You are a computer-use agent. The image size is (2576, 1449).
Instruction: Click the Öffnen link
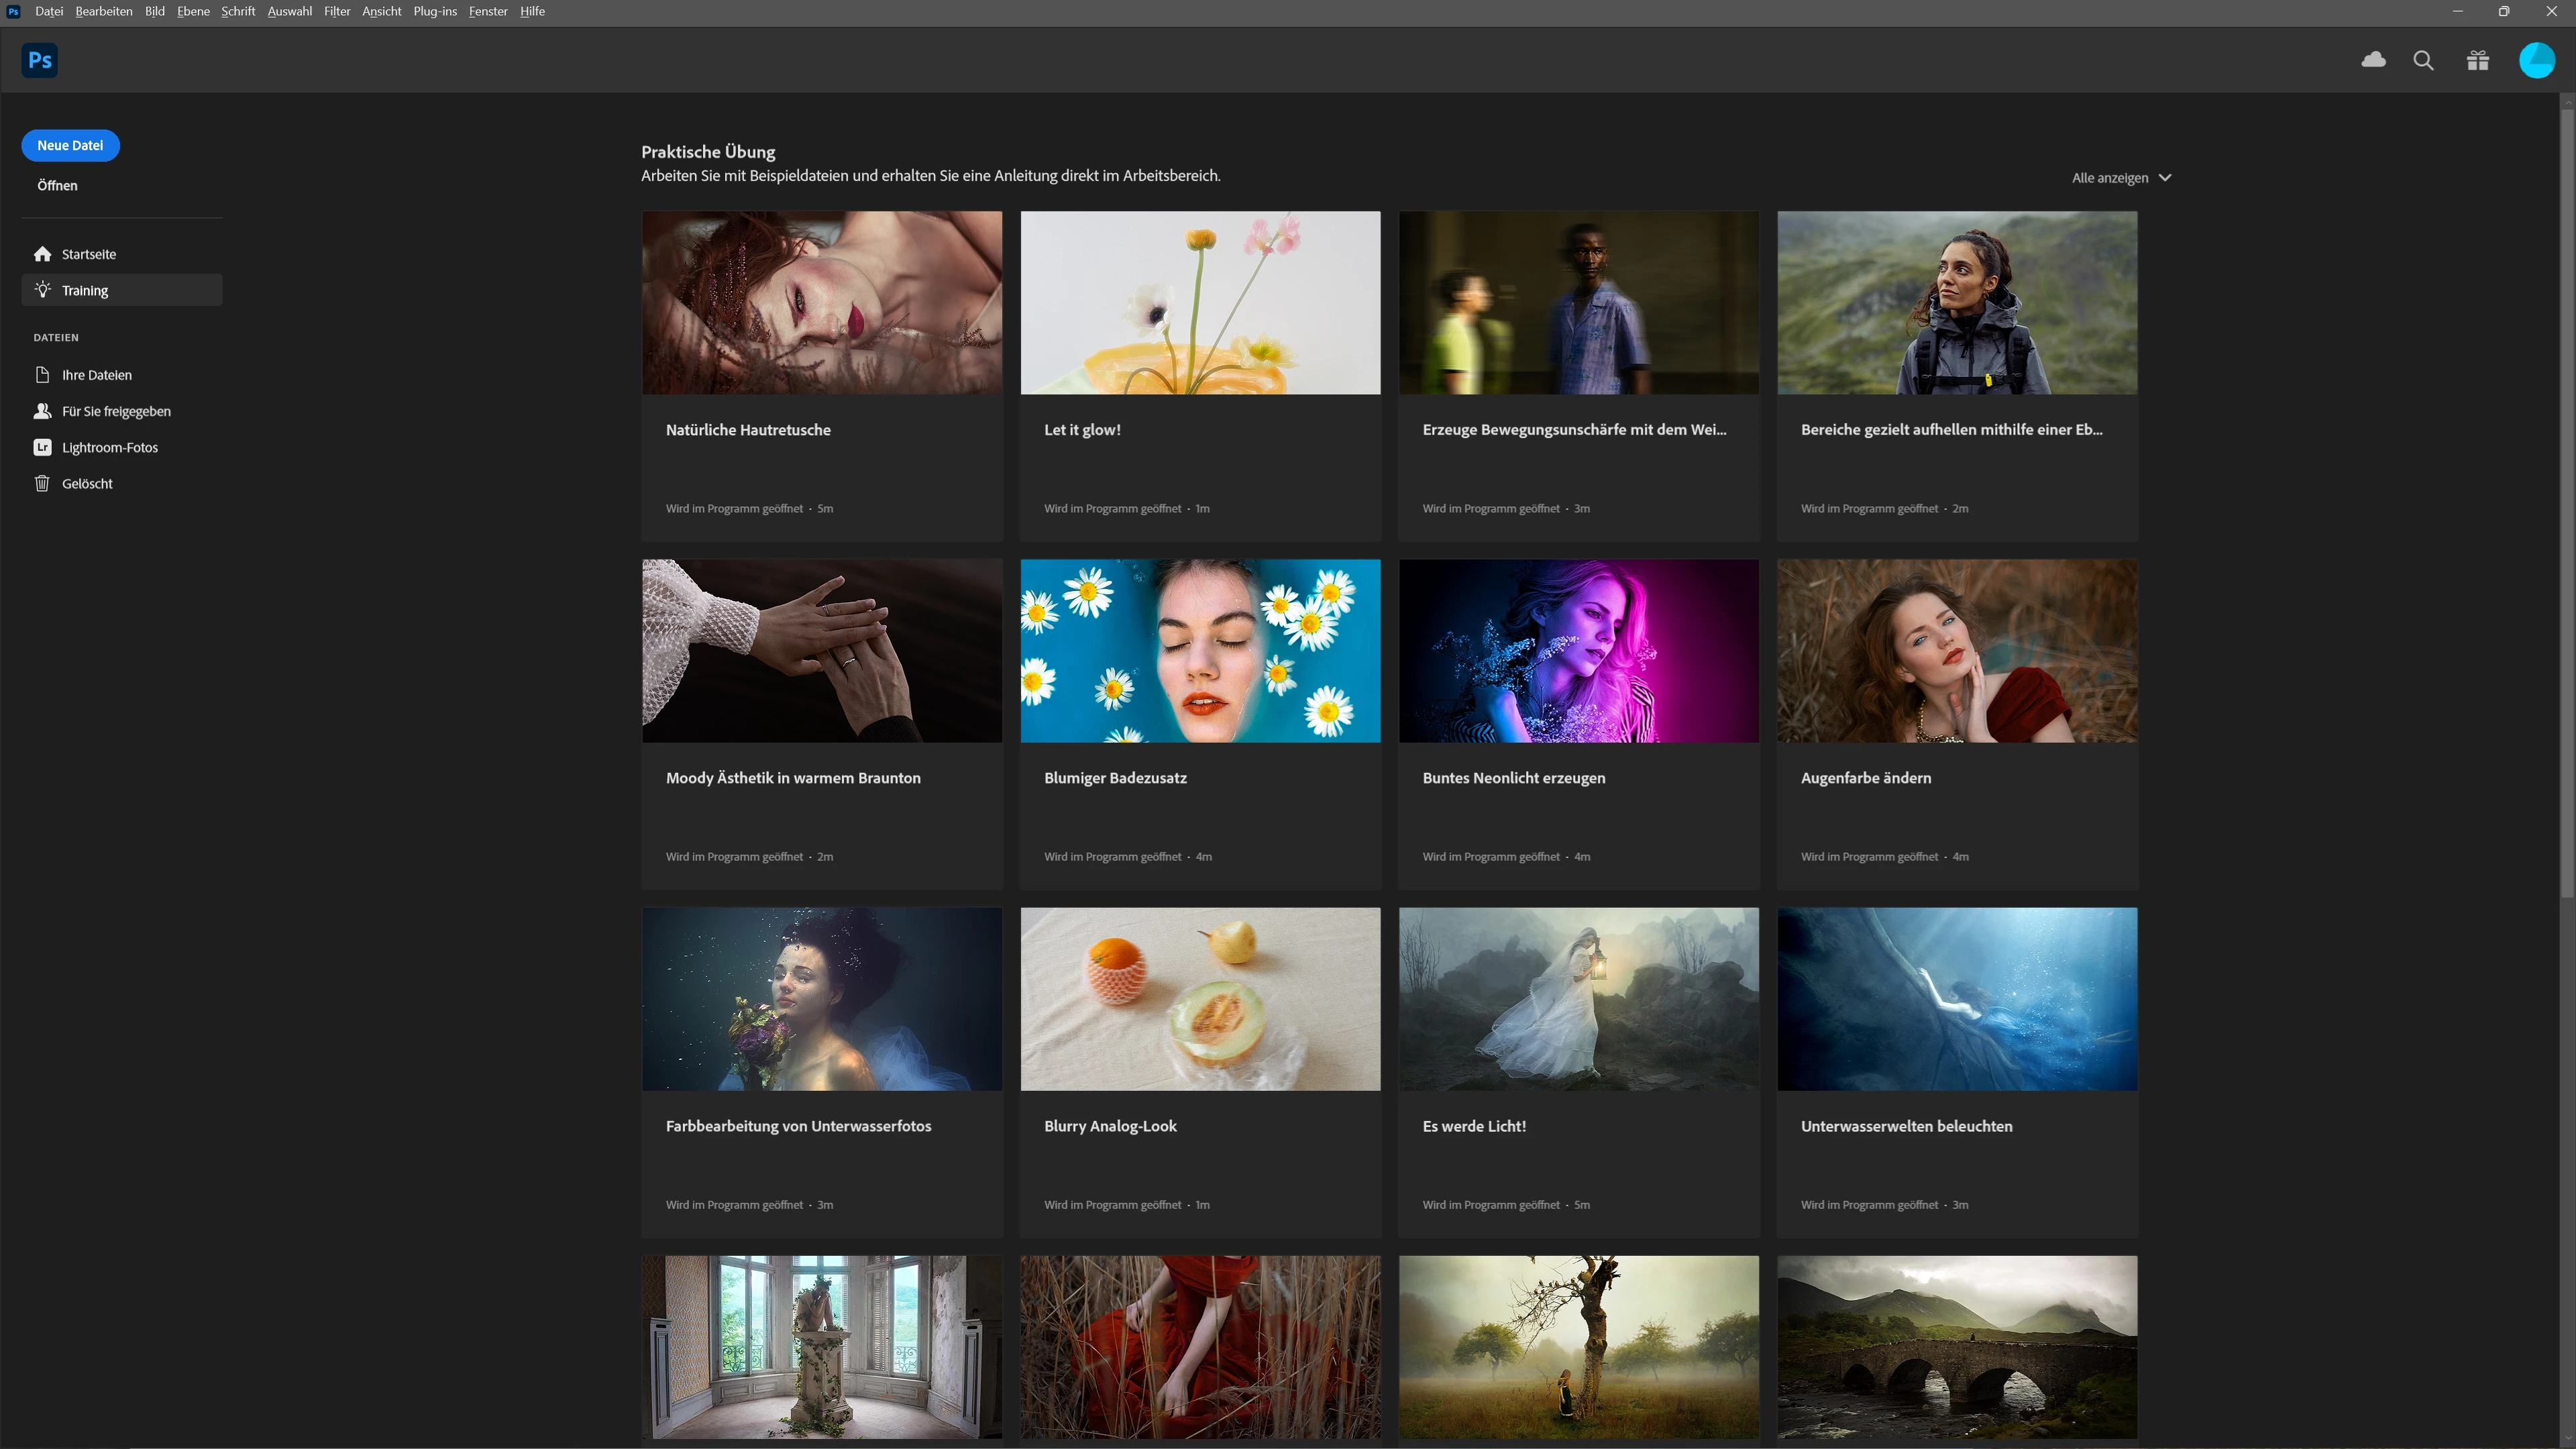pyautogui.click(x=57, y=185)
